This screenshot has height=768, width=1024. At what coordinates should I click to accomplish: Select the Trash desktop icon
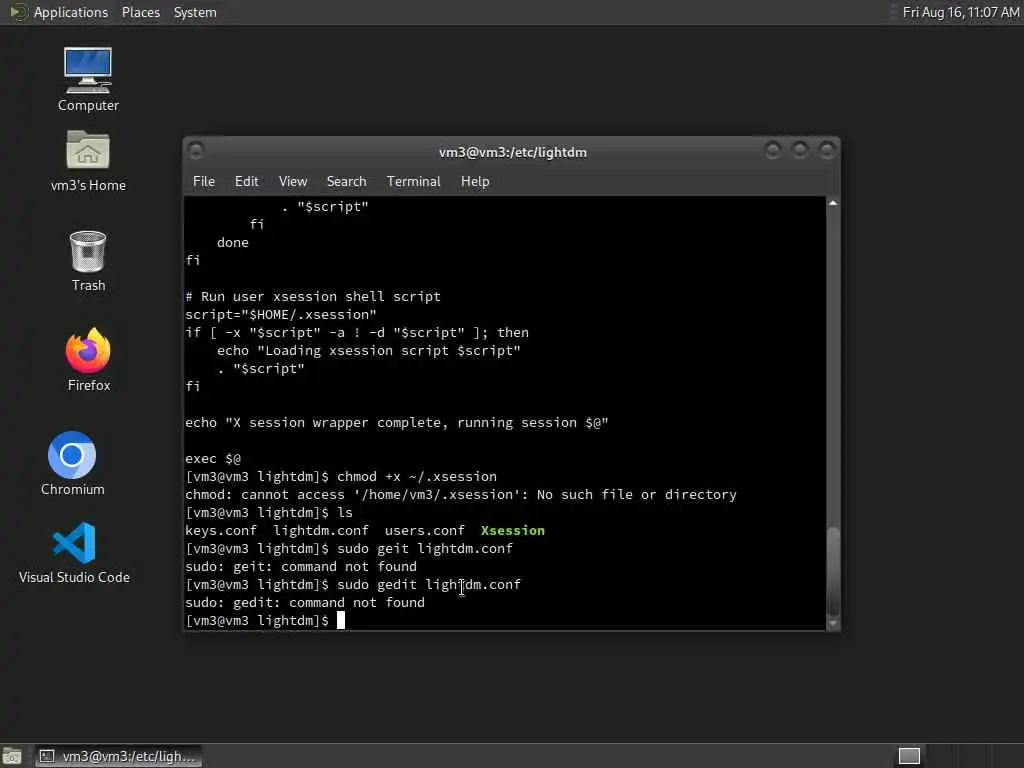click(x=88, y=261)
